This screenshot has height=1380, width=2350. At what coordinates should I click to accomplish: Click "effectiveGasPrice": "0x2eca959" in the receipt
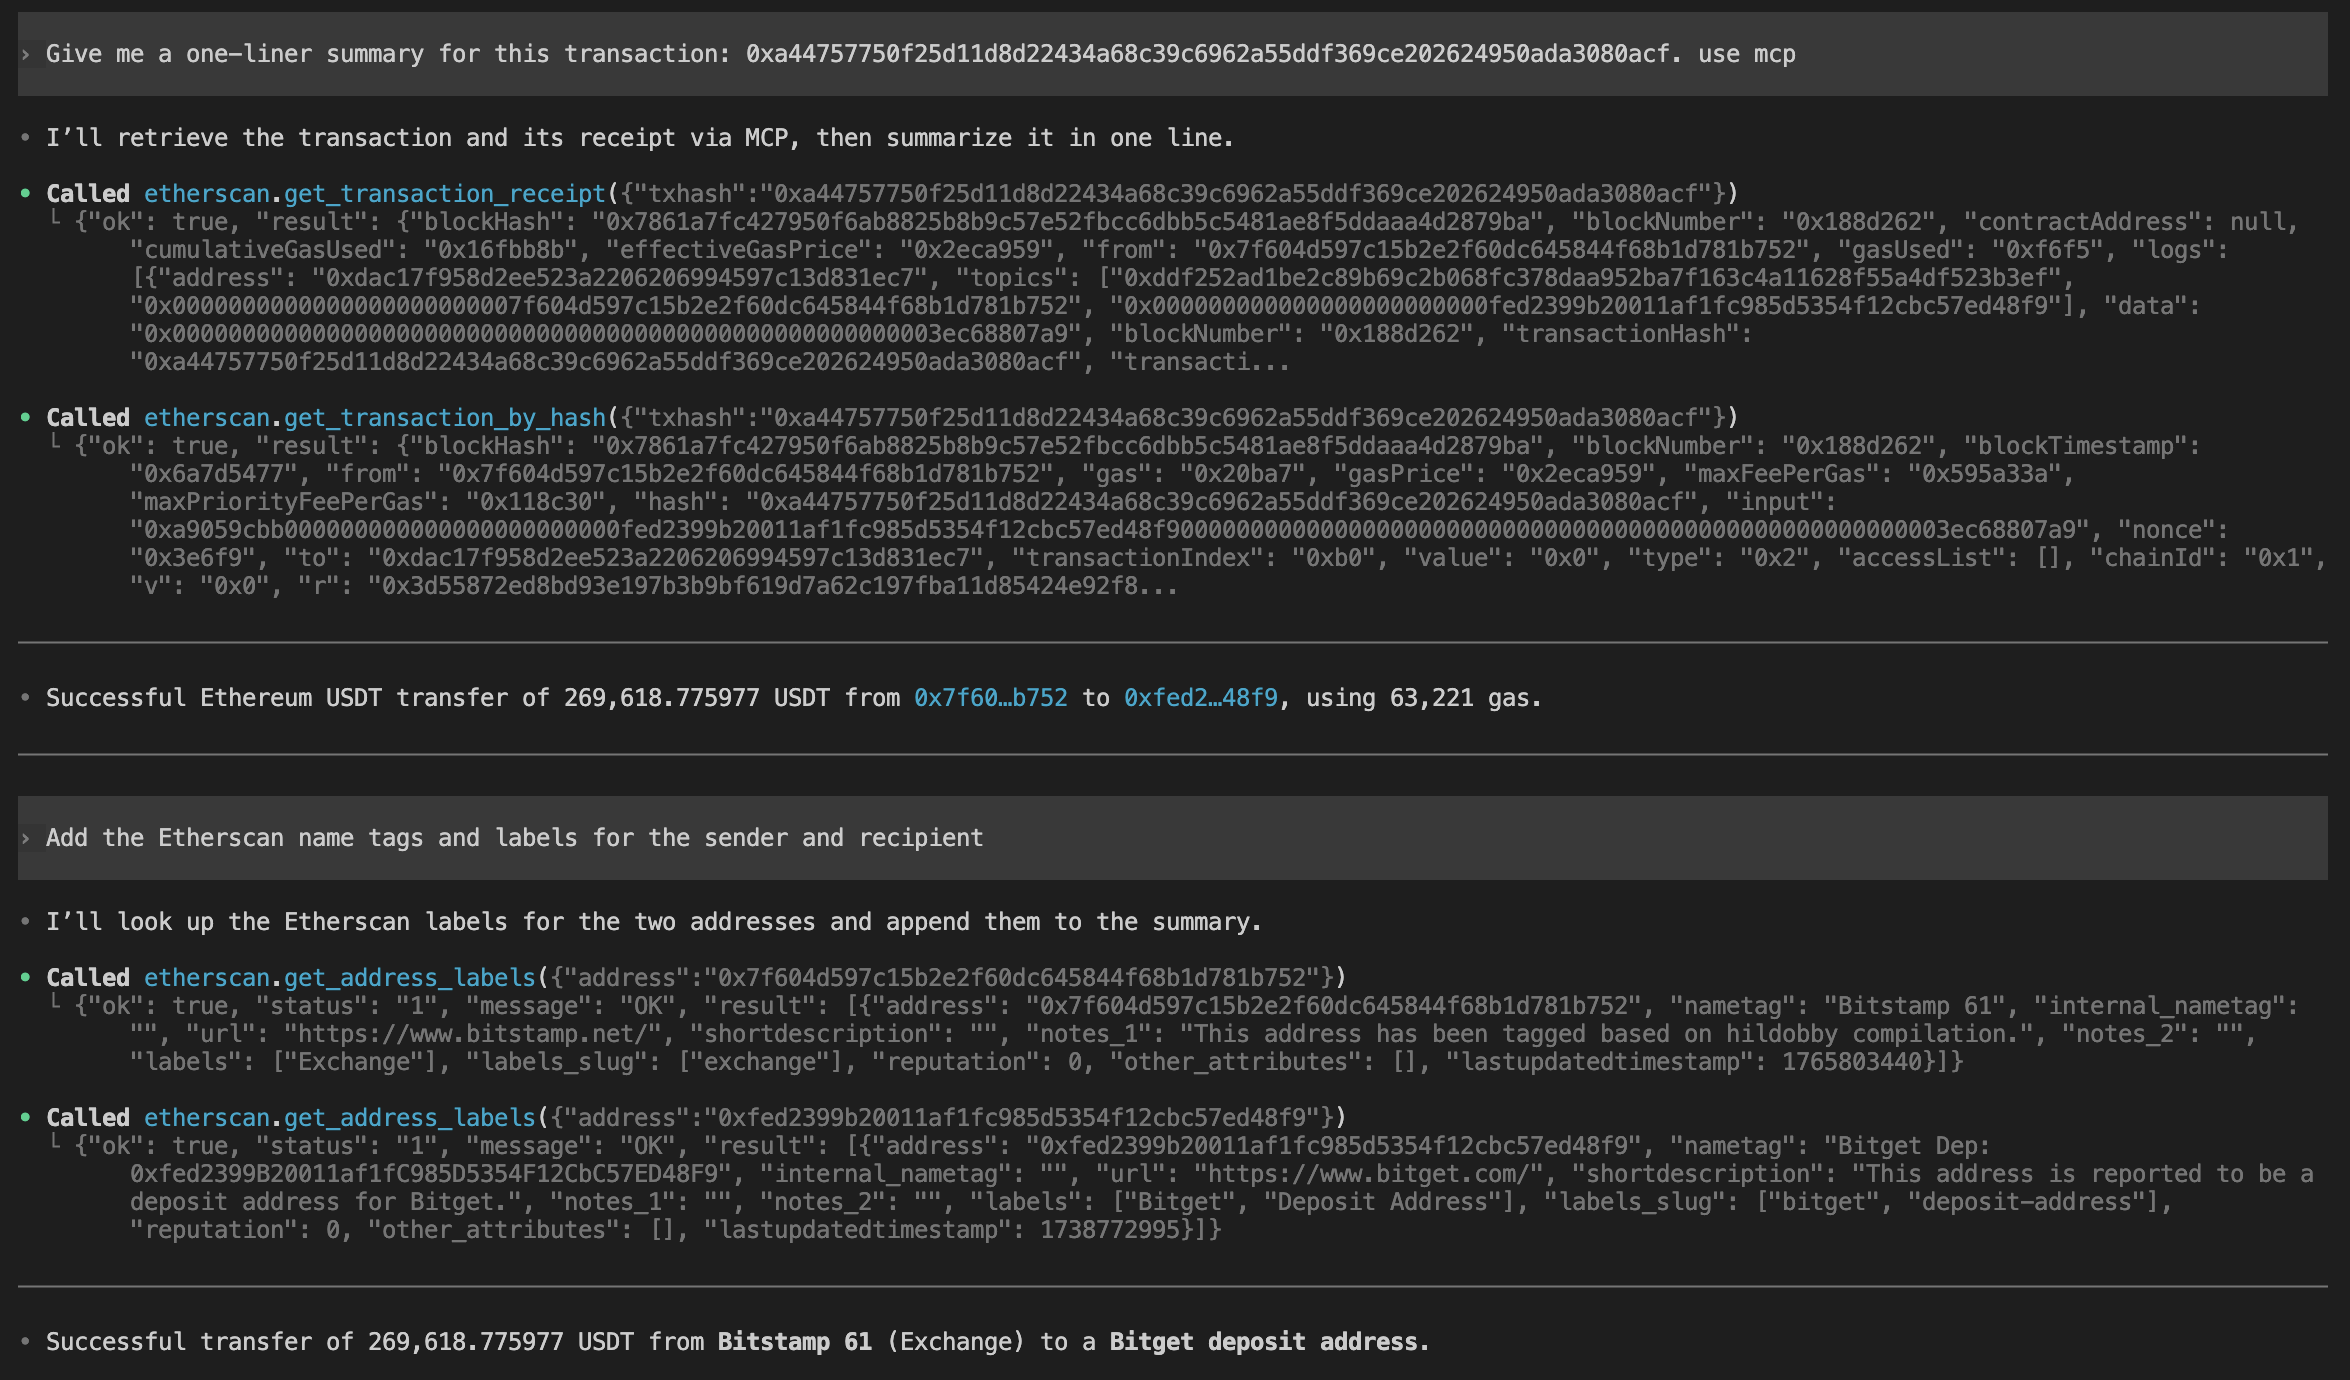[830, 250]
